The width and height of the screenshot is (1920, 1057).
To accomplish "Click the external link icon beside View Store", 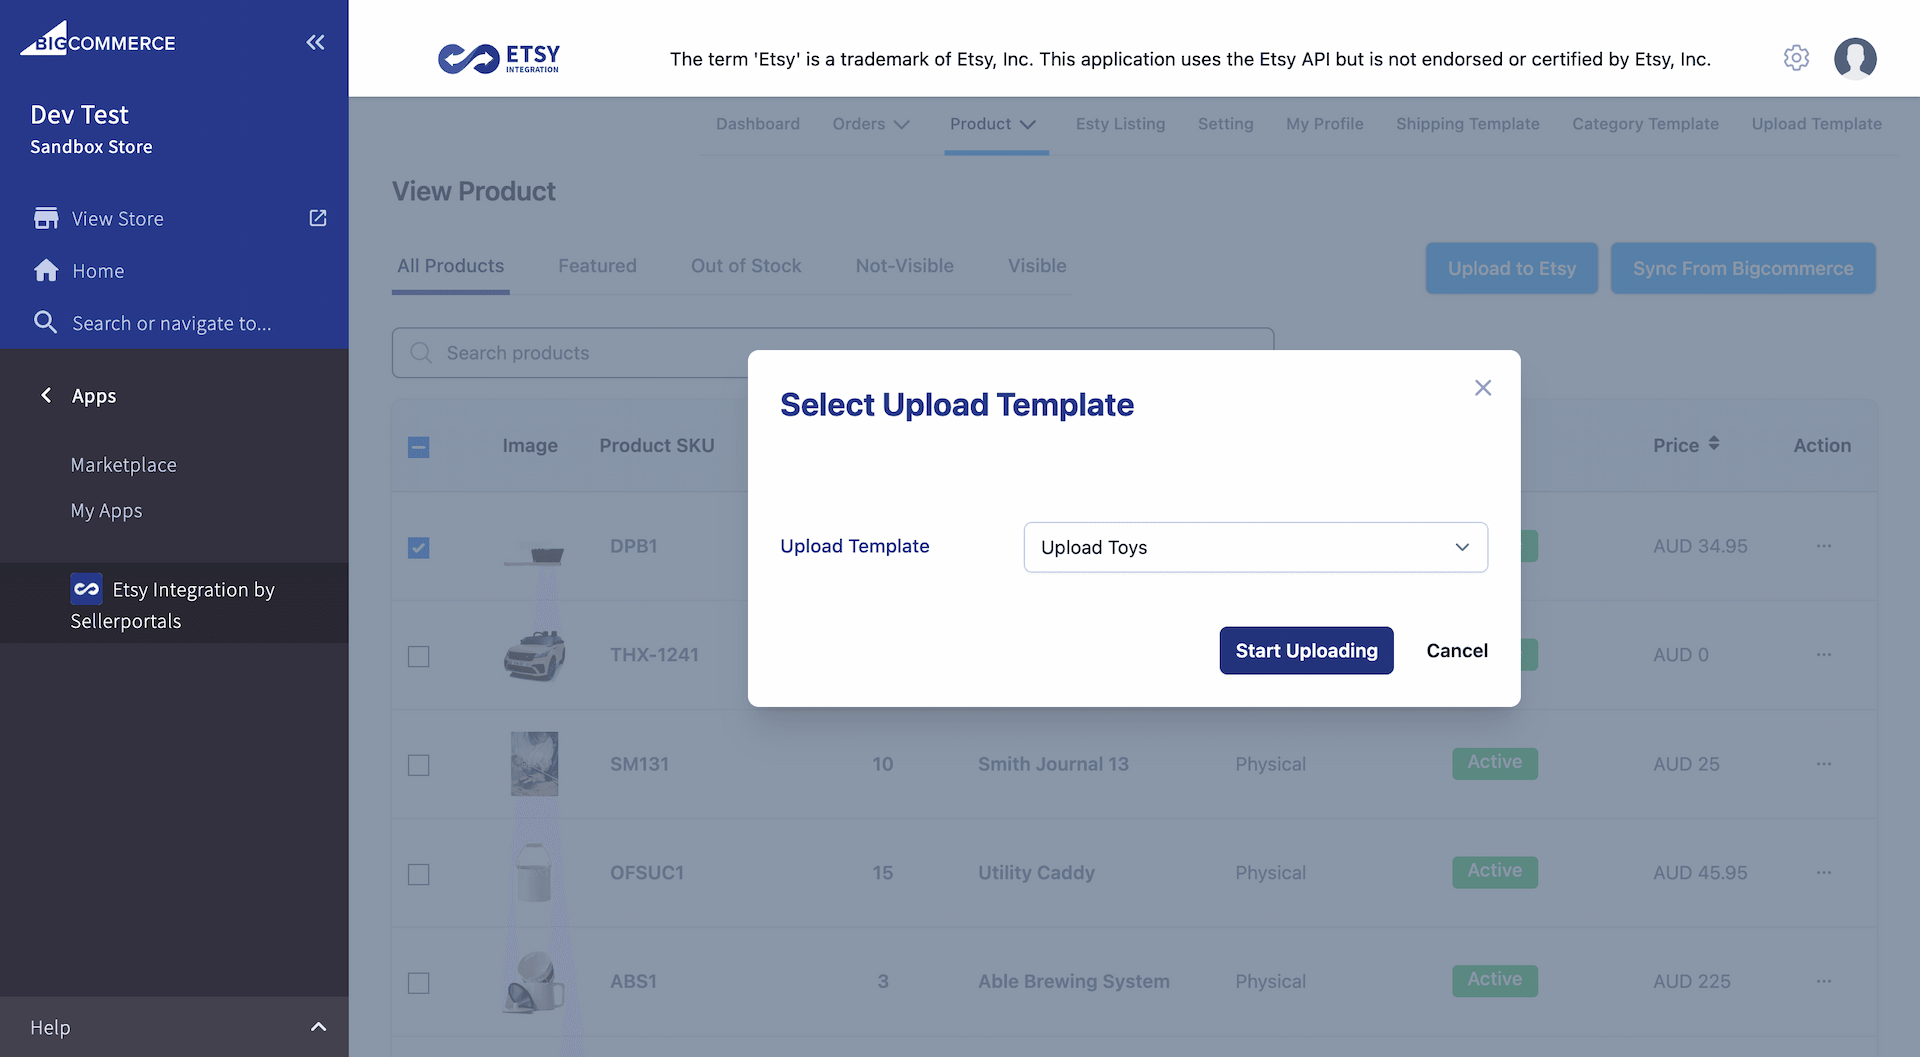I will pos(318,218).
